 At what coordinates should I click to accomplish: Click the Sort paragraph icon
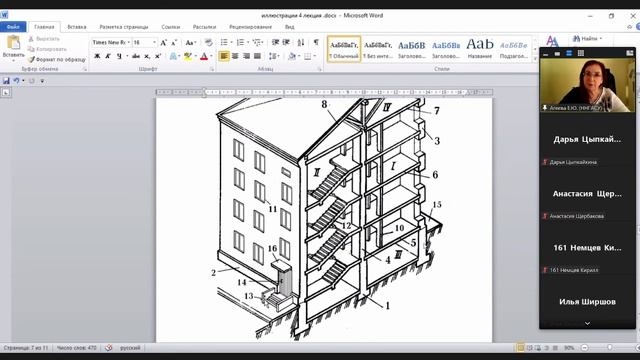tap(301, 42)
